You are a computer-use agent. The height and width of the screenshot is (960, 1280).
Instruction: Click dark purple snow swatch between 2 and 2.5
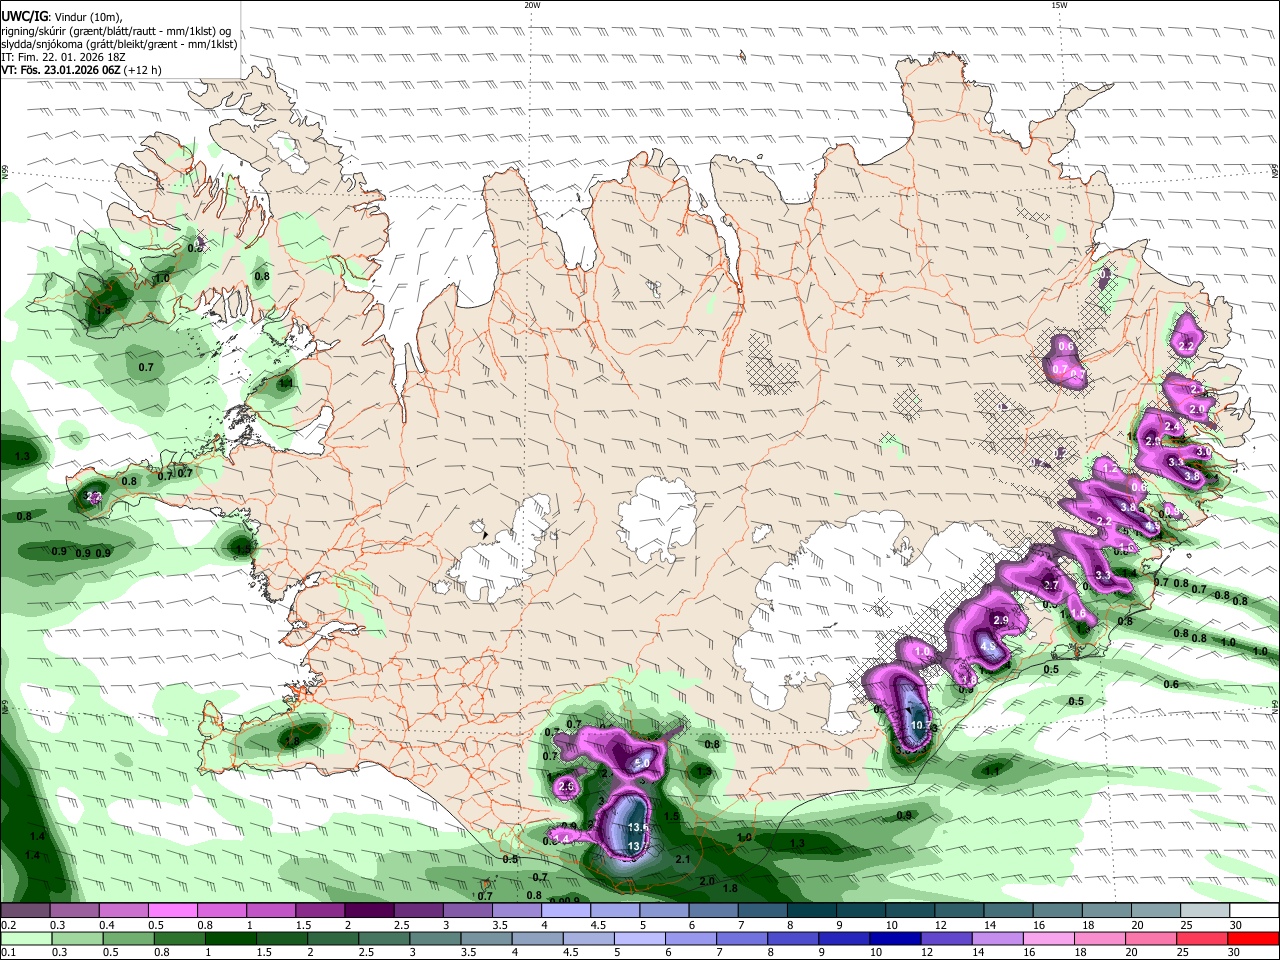[x=369, y=911]
